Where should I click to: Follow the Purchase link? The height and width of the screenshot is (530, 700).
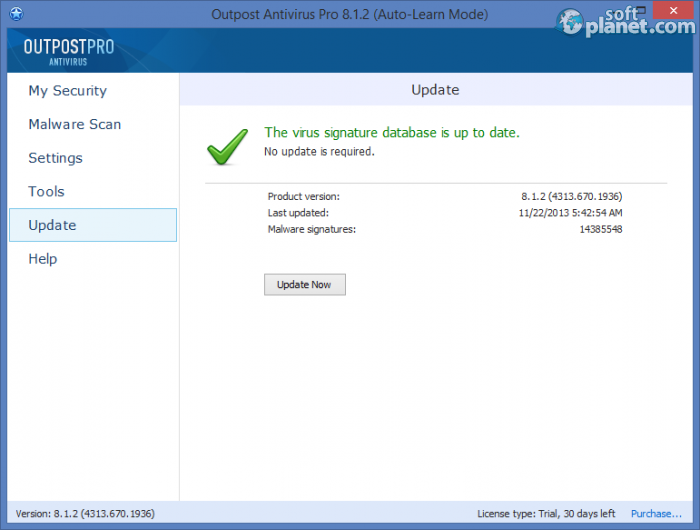tap(656, 514)
